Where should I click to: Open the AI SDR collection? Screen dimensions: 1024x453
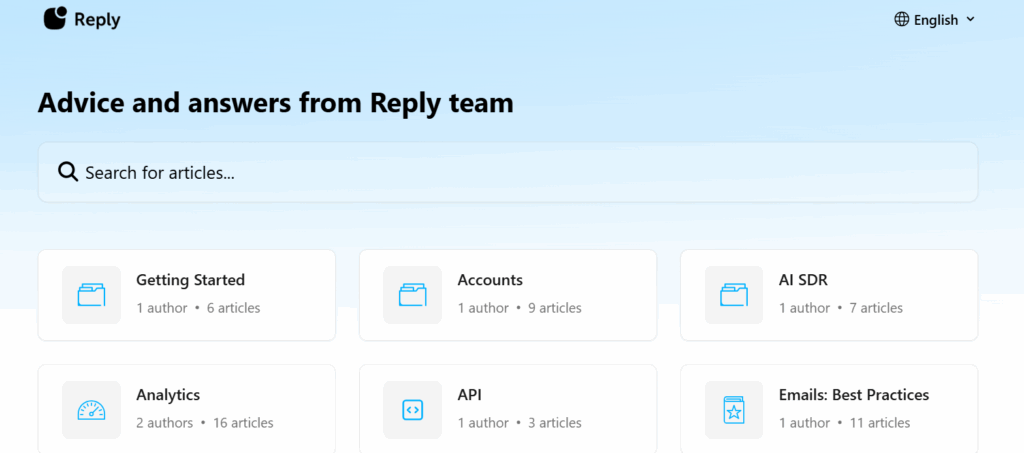(x=829, y=295)
